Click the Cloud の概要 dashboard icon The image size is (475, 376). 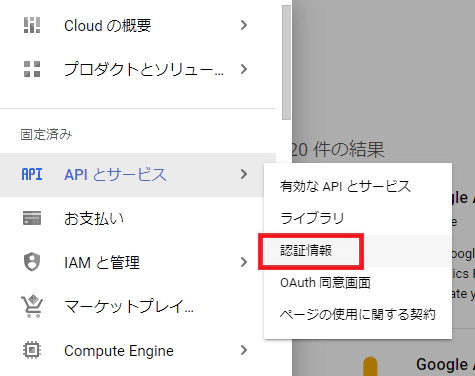[x=32, y=25]
